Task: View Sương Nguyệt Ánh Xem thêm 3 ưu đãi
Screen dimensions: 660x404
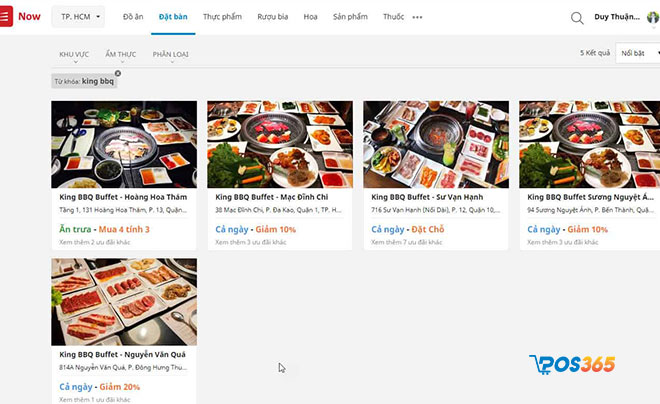Action: pyautogui.click(x=563, y=242)
